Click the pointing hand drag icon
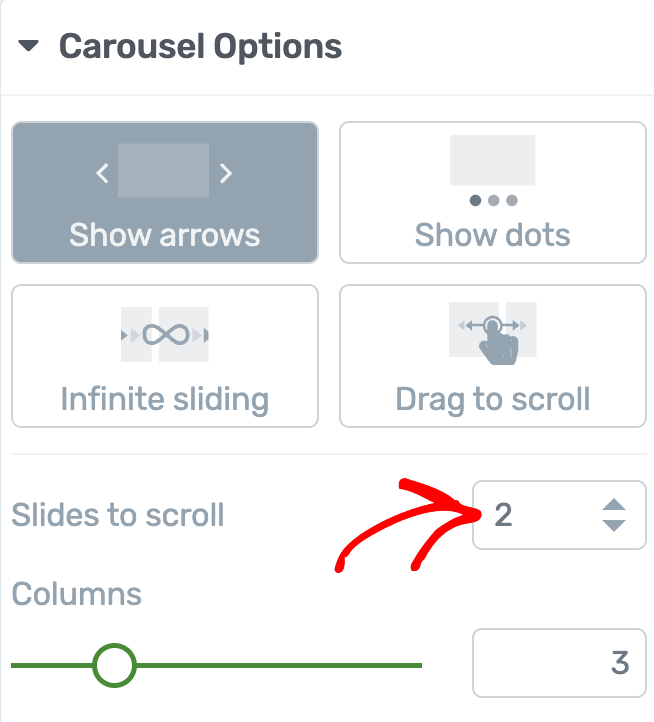This screenshot has width=654, height=722. 498,341
